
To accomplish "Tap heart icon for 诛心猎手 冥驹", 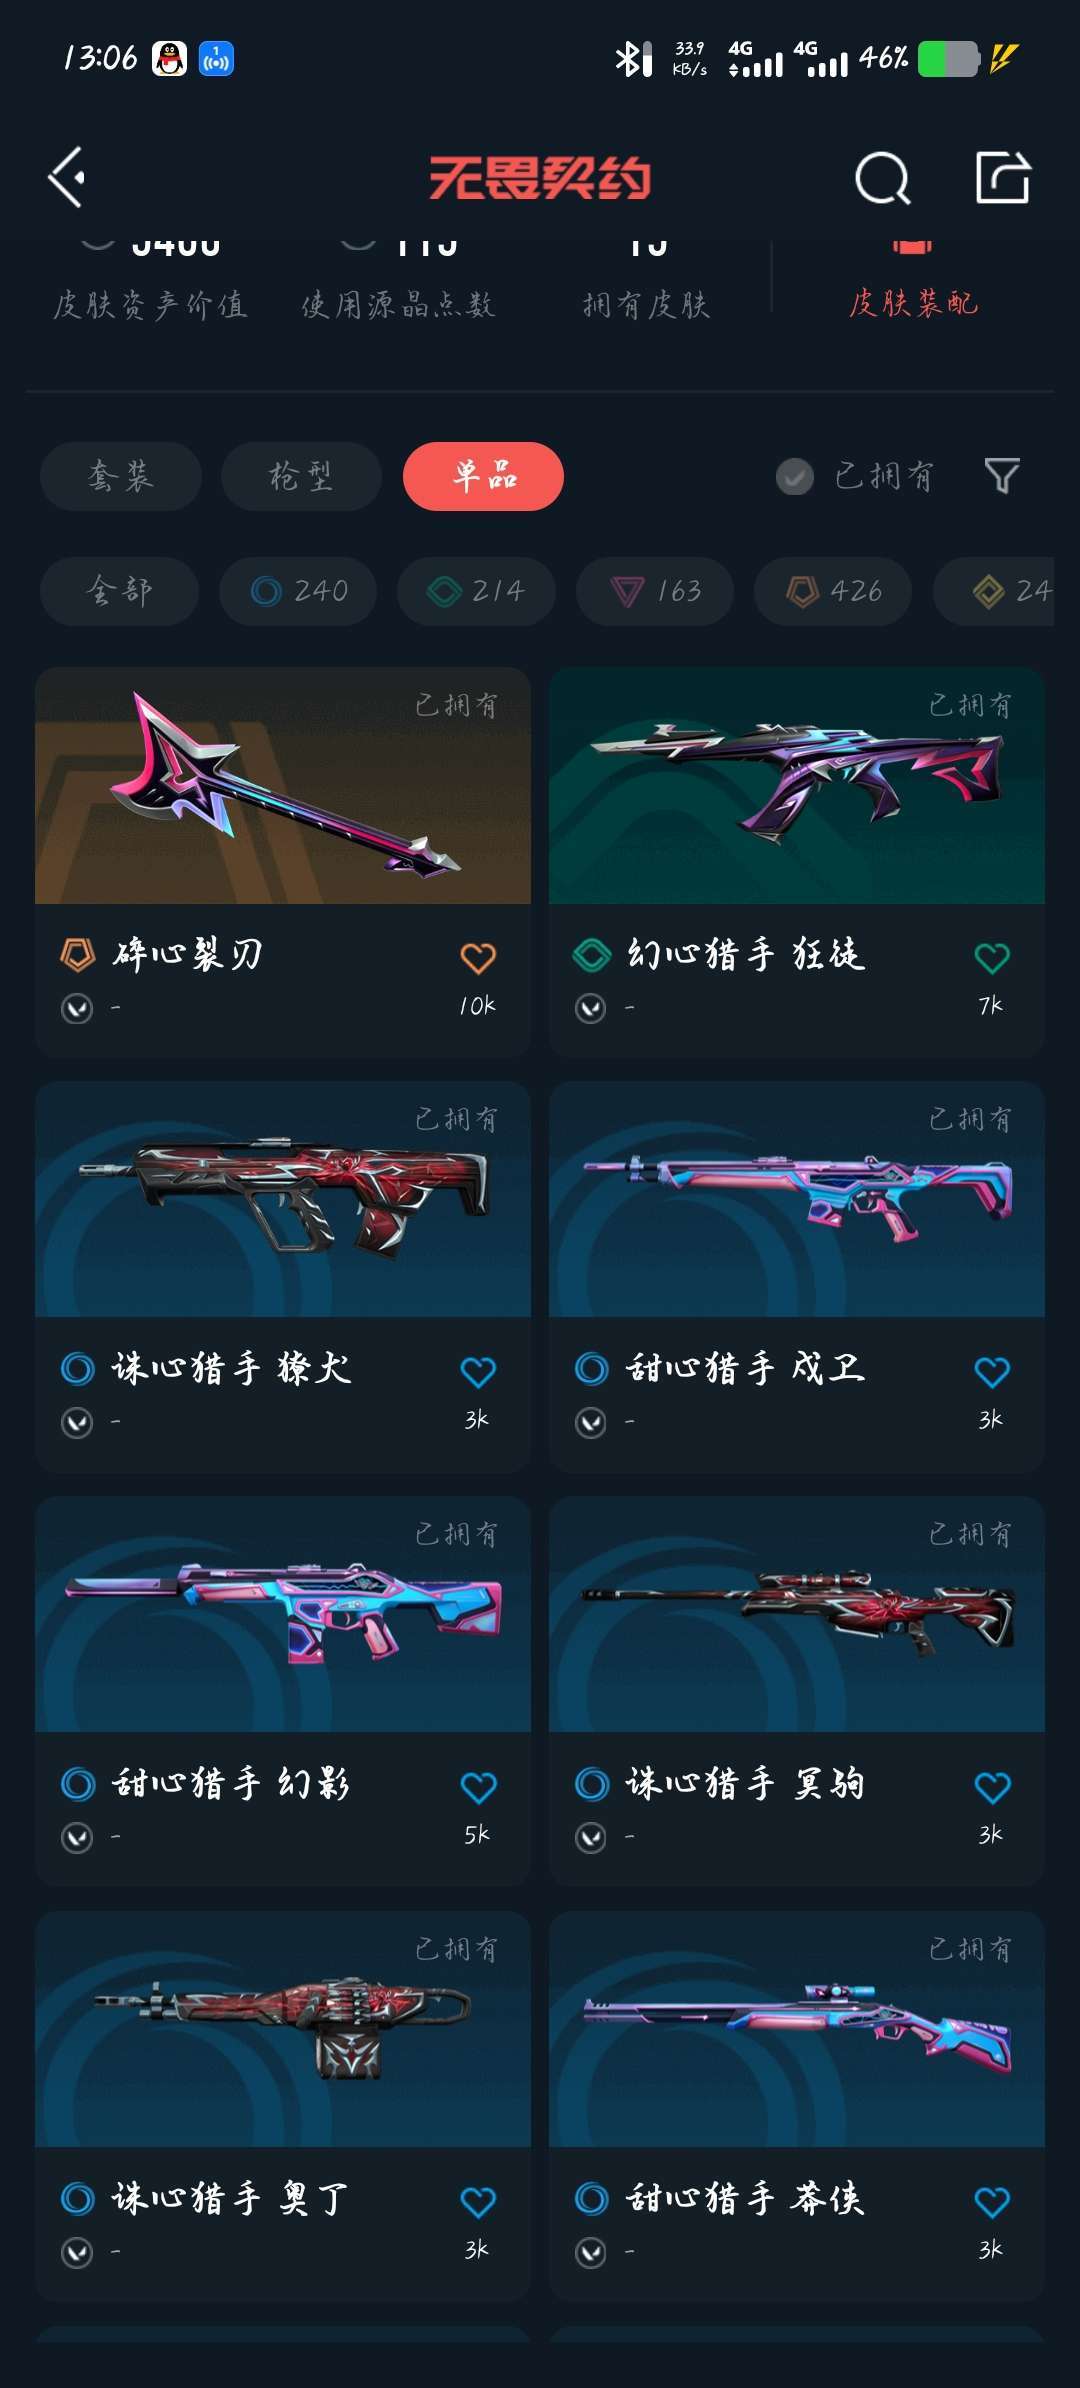I will tap(992, 1787).
